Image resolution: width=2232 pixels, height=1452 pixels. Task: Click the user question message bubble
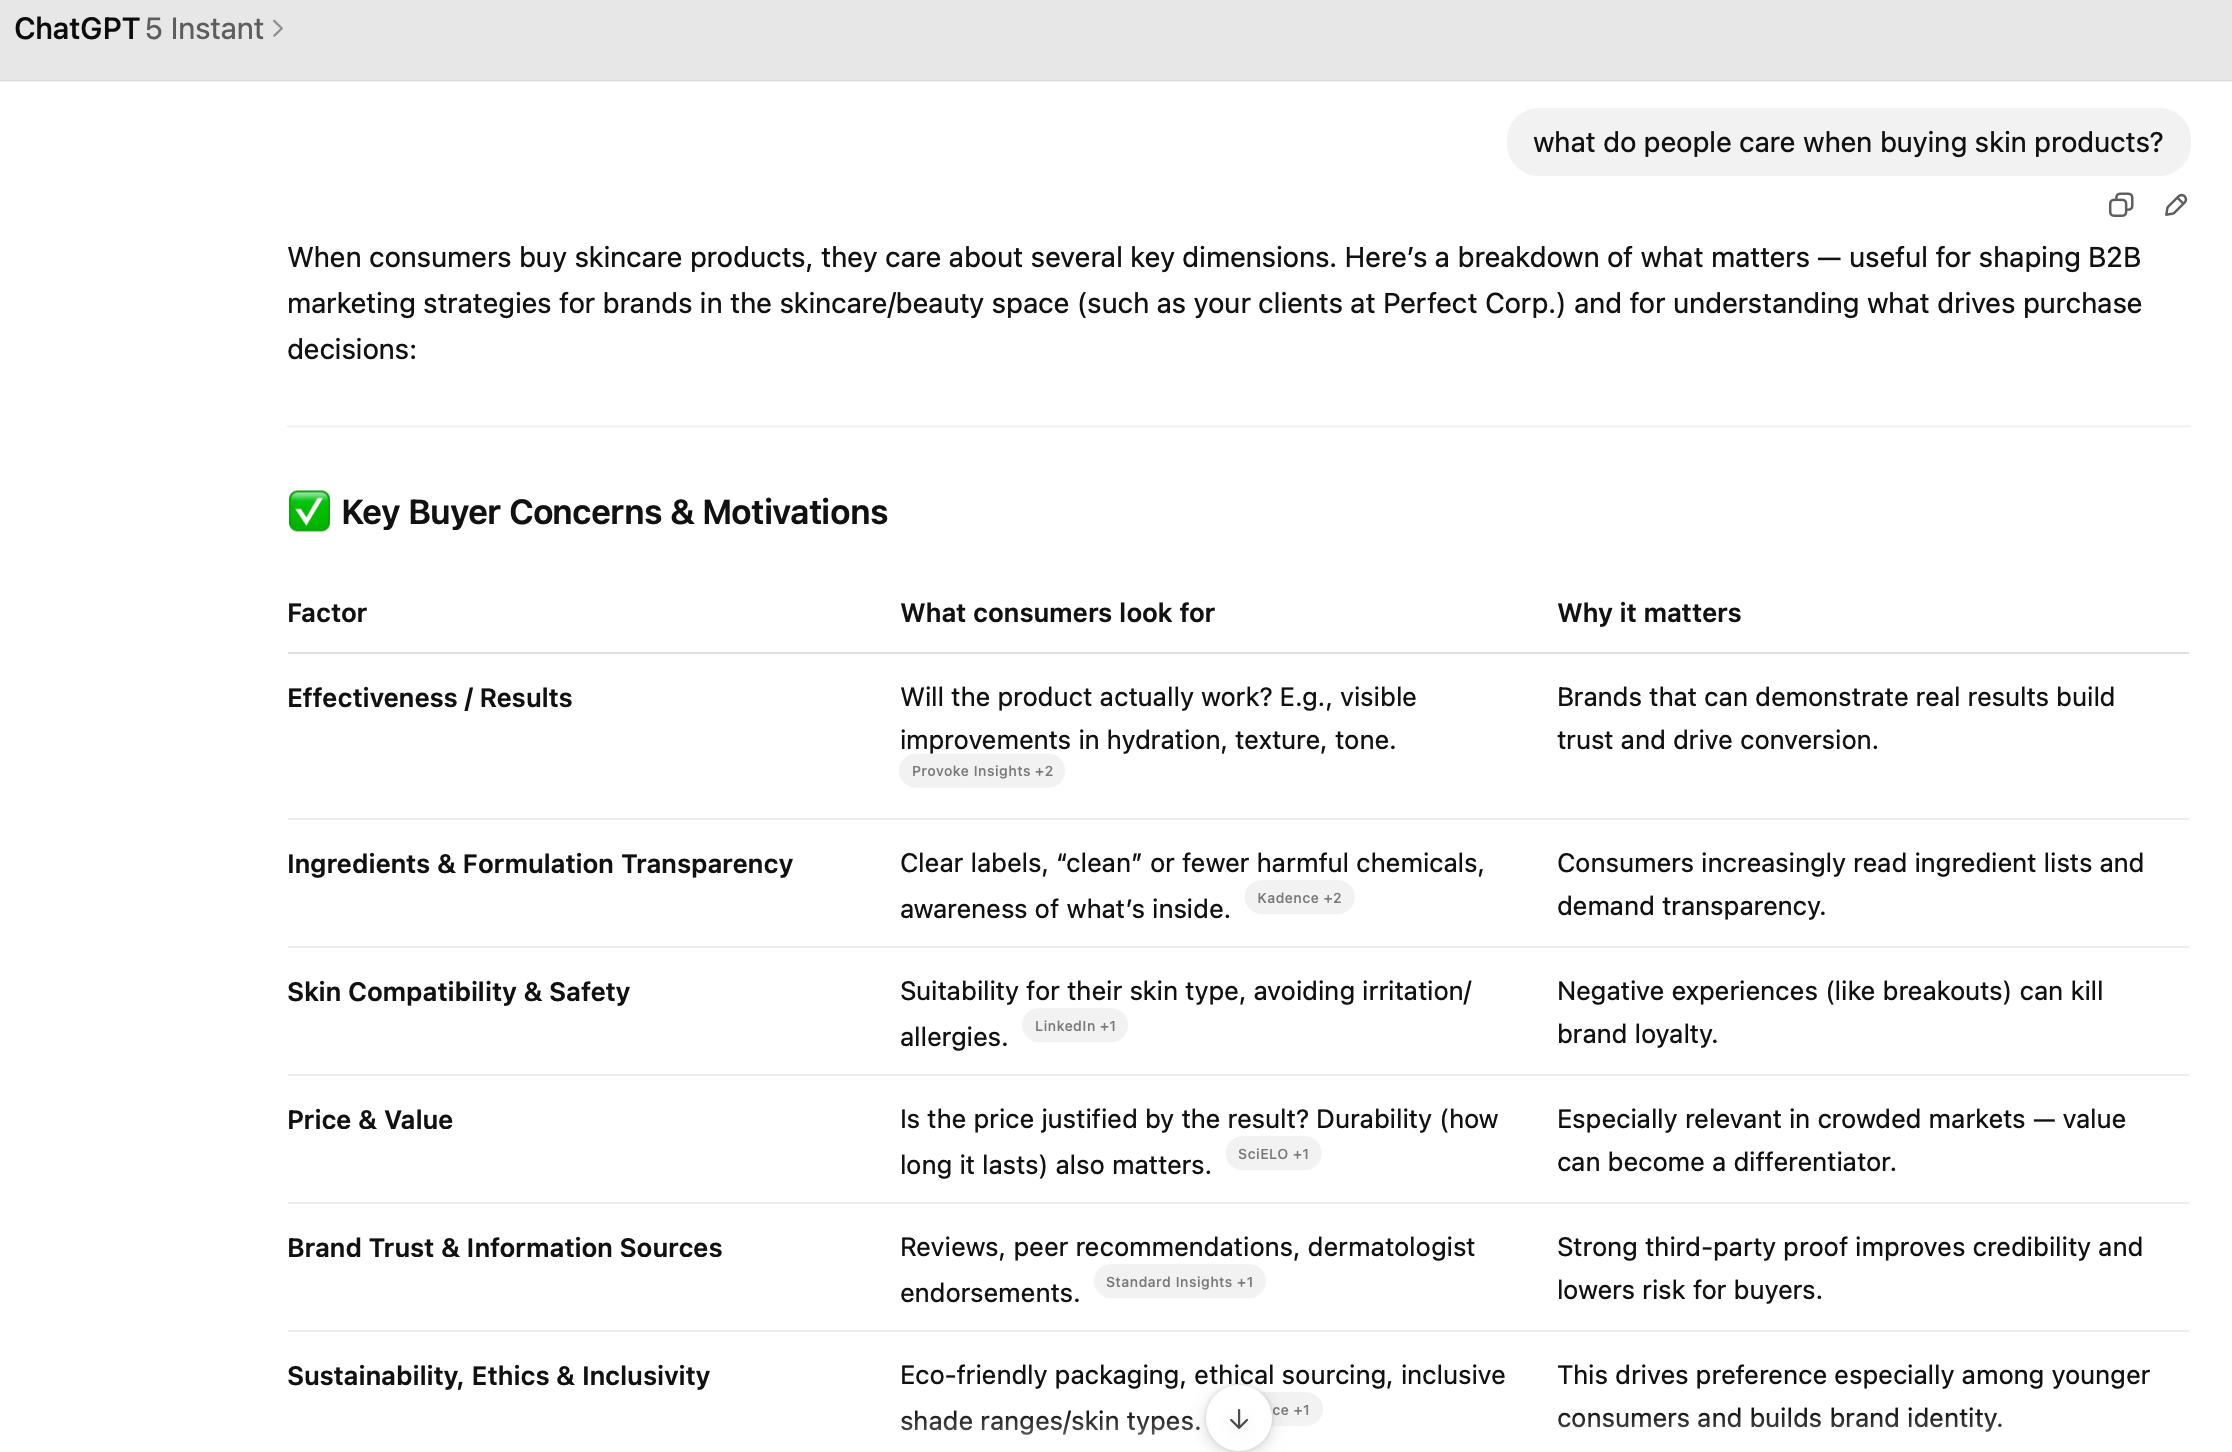click(x=1847, y=143)
